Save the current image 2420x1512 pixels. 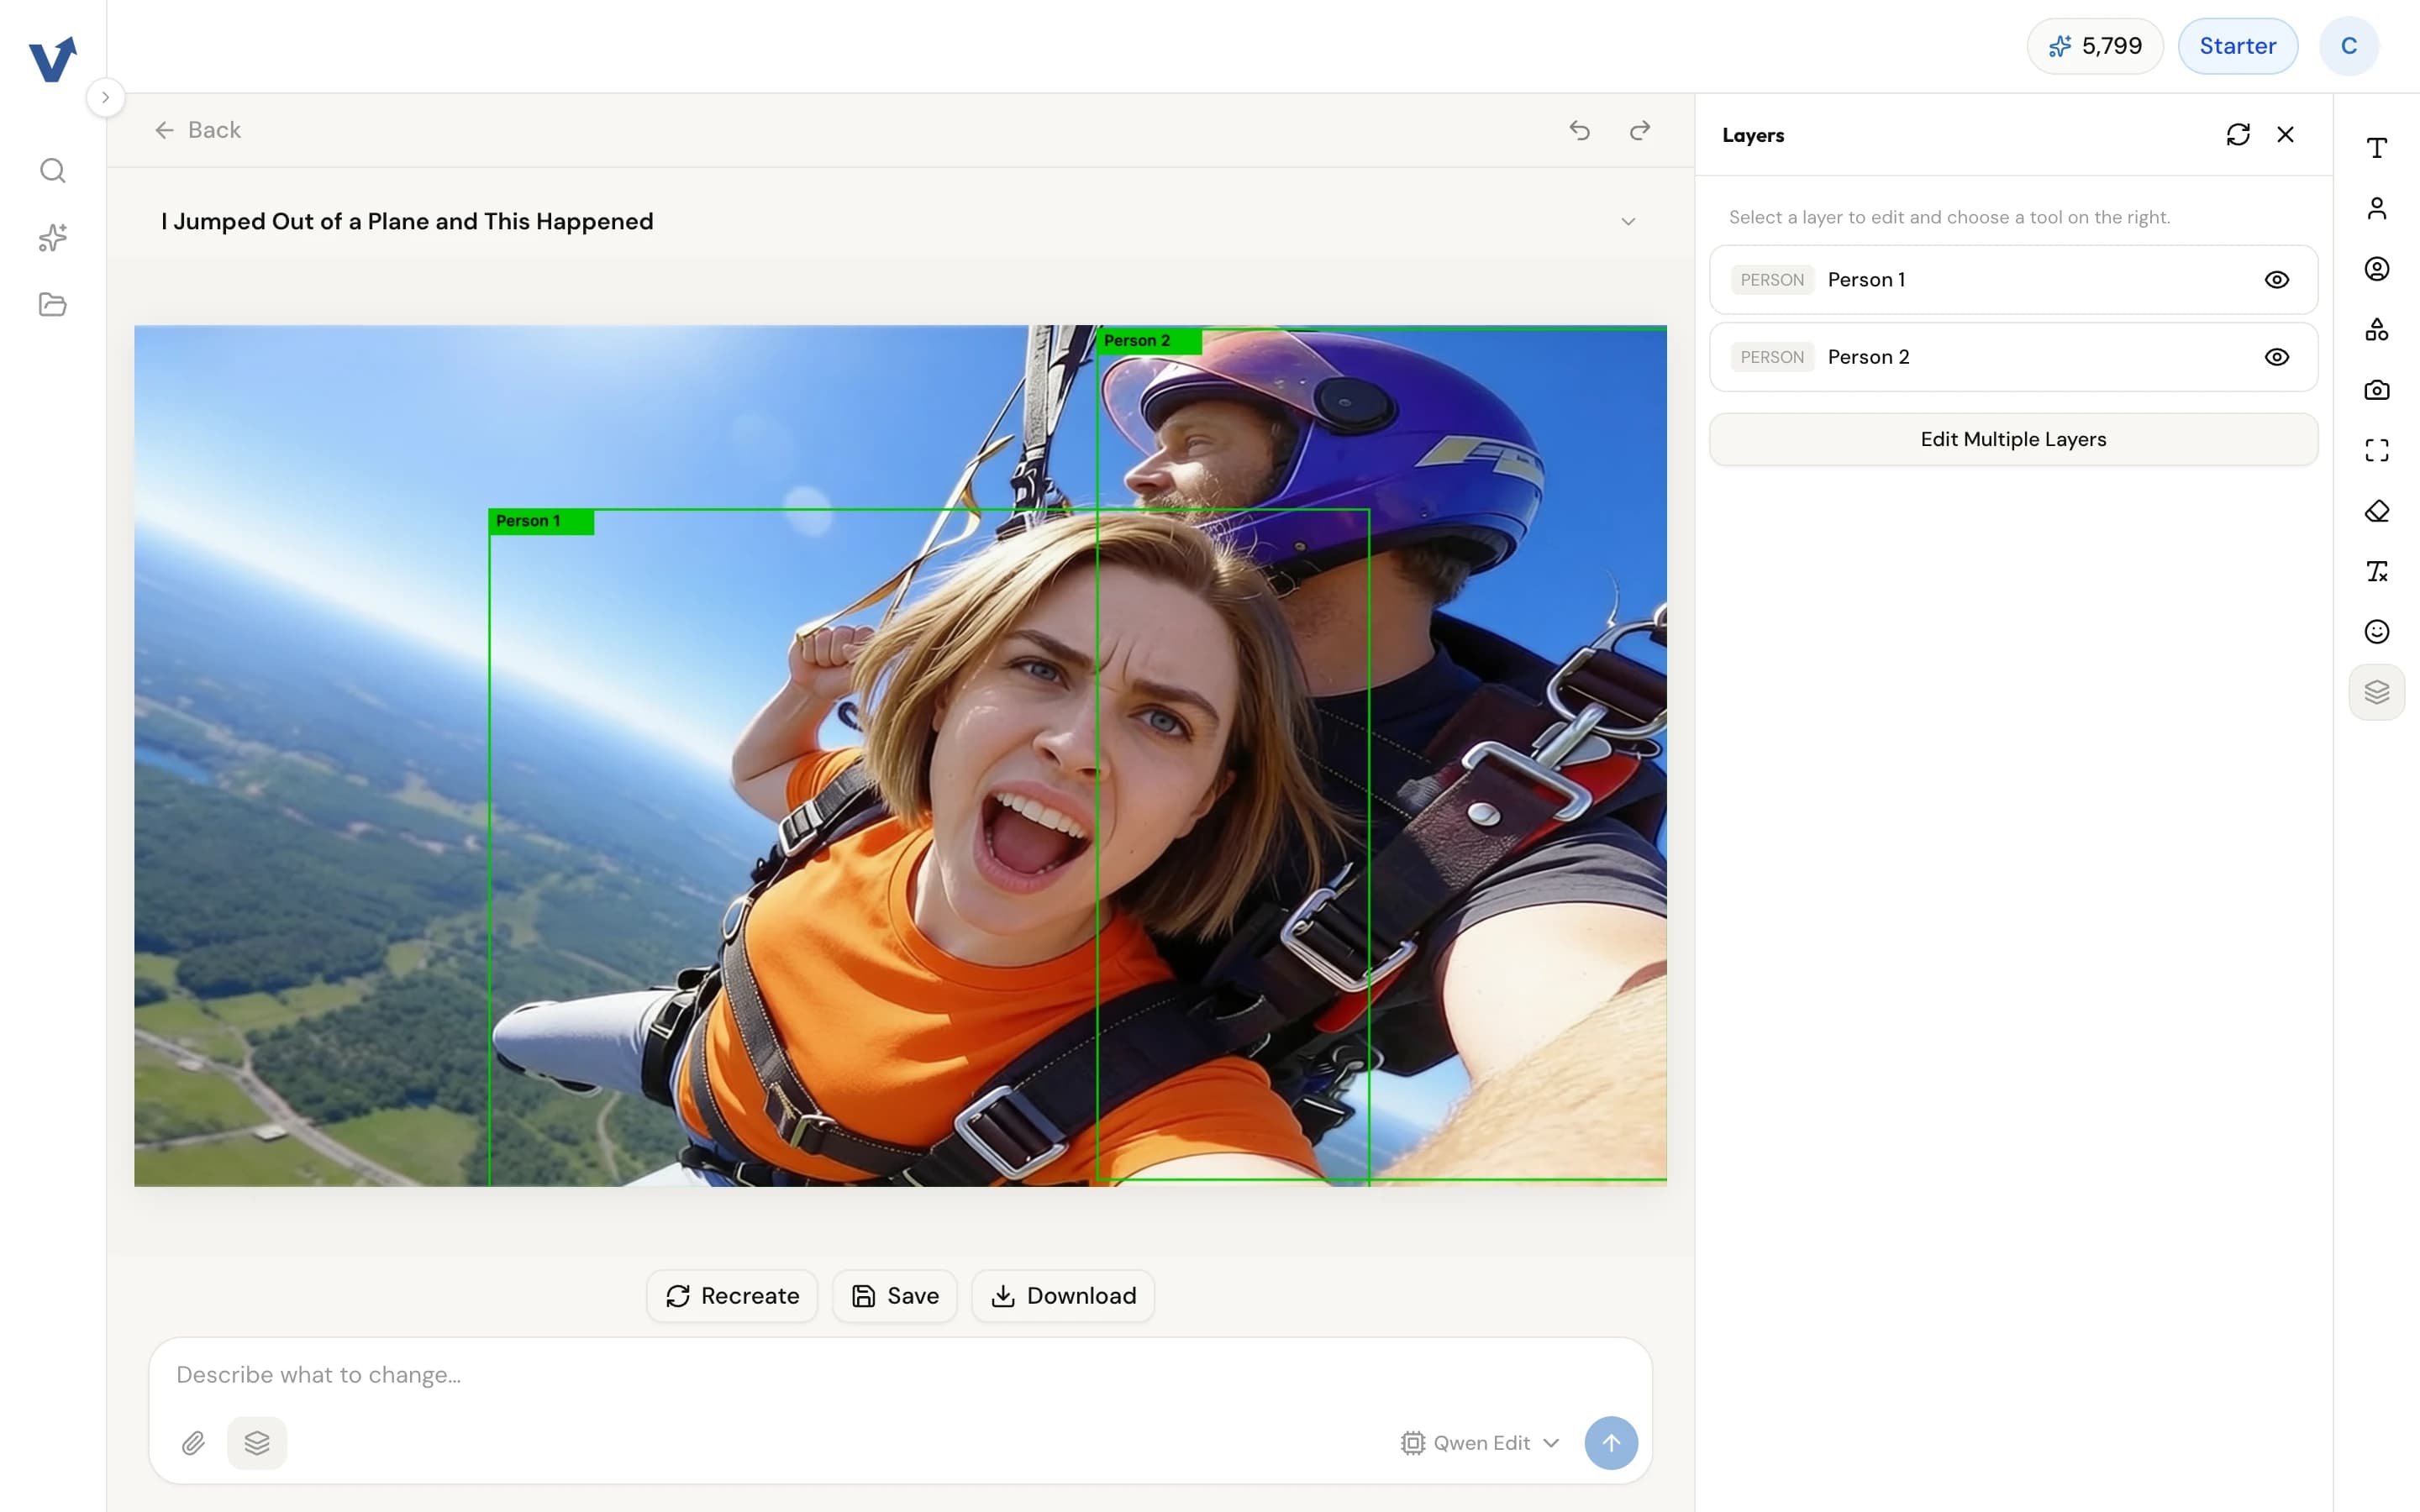tap(894, 1296)
